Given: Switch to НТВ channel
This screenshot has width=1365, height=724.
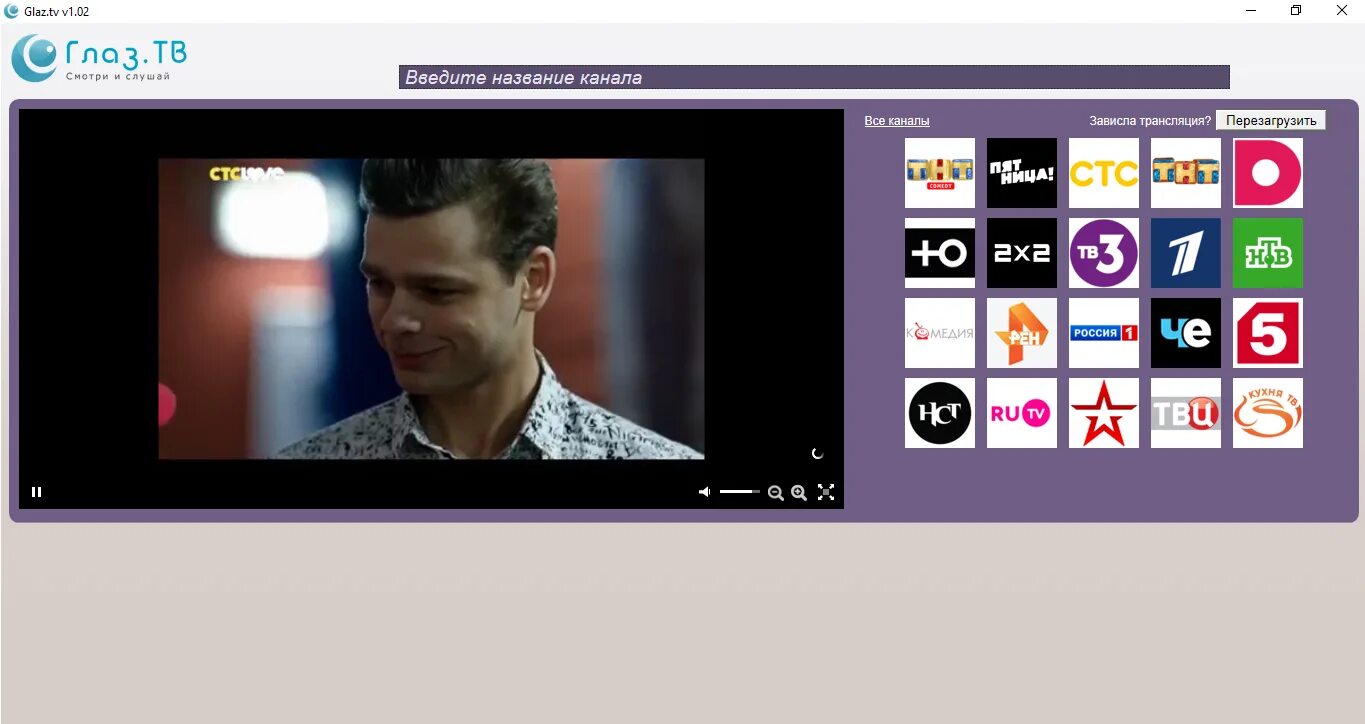Looking at the screenshot, I should pos(1267,253).
